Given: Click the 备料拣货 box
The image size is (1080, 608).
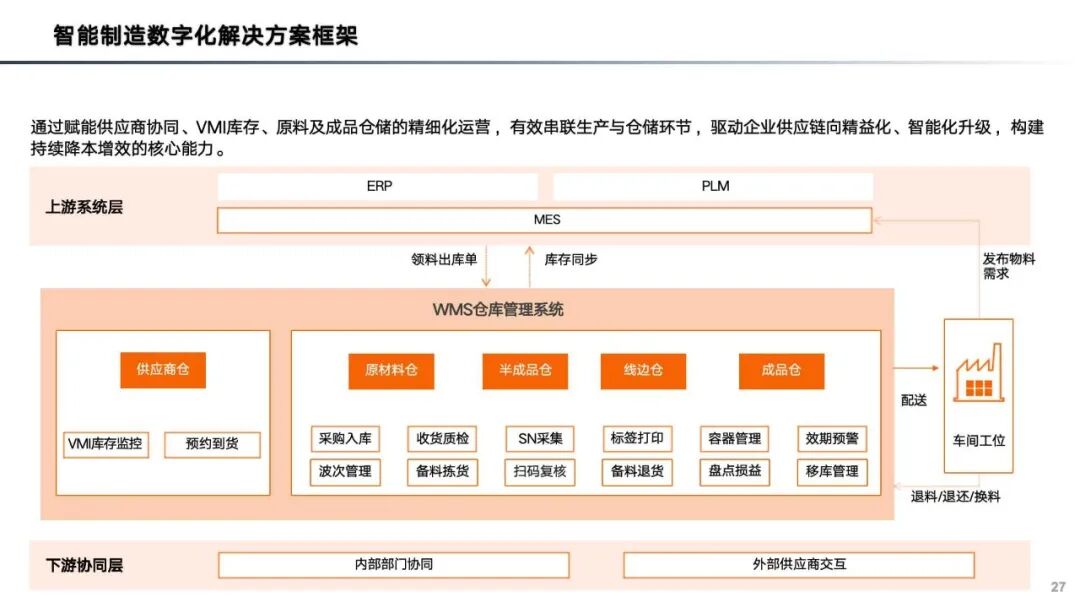Looking at the screenshot, I should point(442,472).
